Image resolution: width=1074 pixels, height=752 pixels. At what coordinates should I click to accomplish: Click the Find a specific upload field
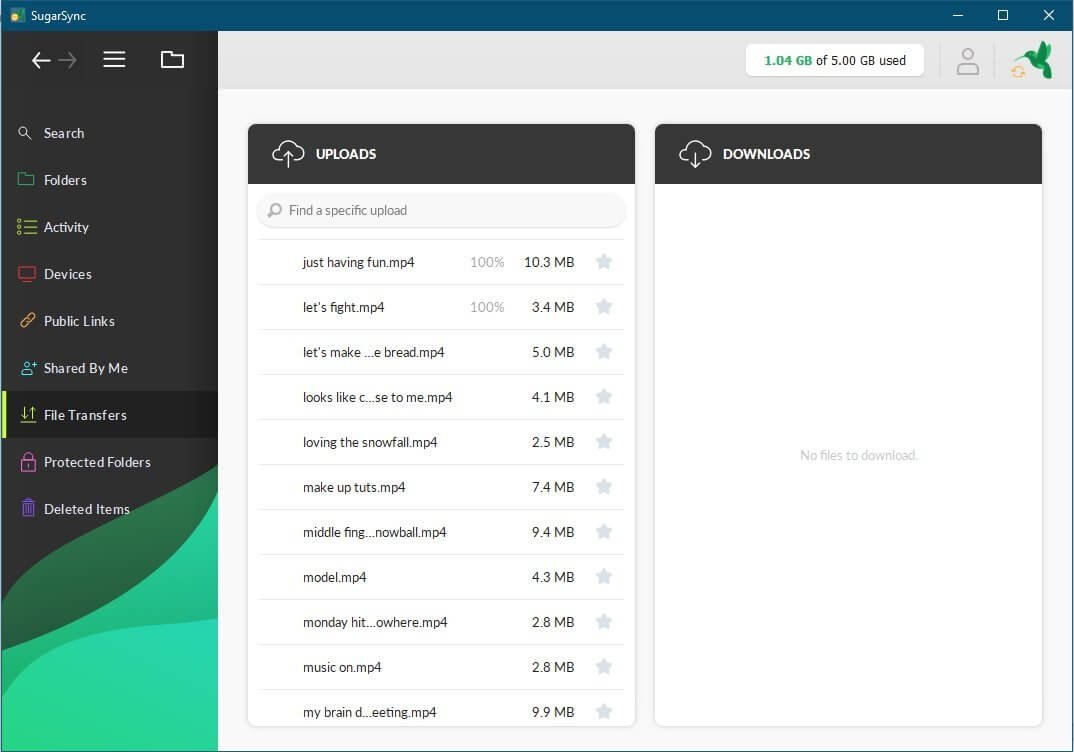point(441,210)
